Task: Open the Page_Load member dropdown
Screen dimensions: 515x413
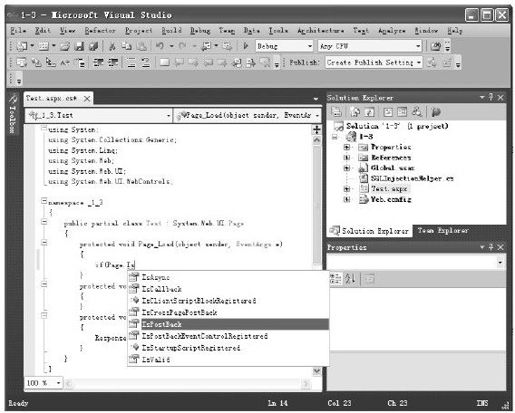Action: tap(248, 115)
